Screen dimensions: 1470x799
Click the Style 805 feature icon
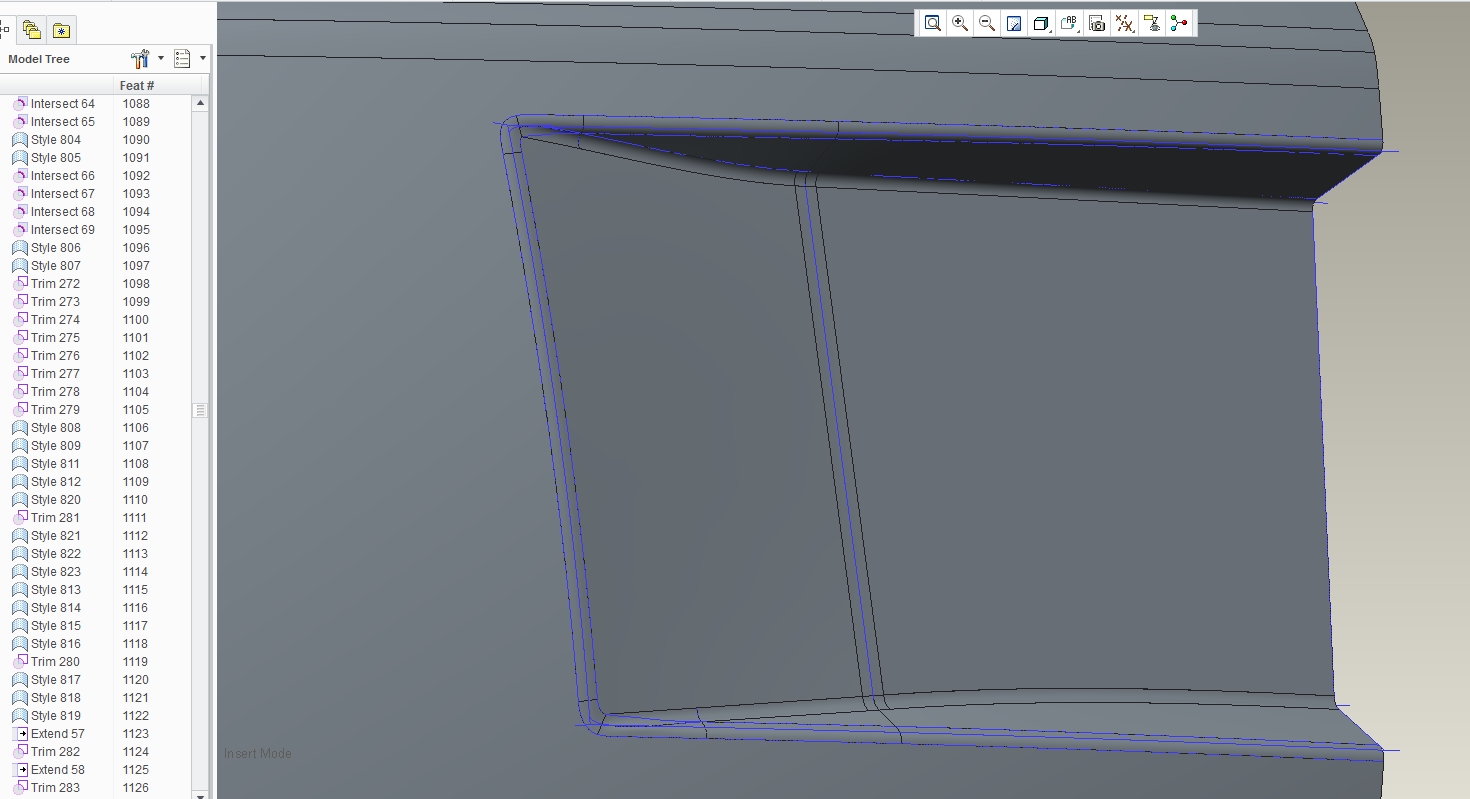pyautogui.click(x=20, y=158)
